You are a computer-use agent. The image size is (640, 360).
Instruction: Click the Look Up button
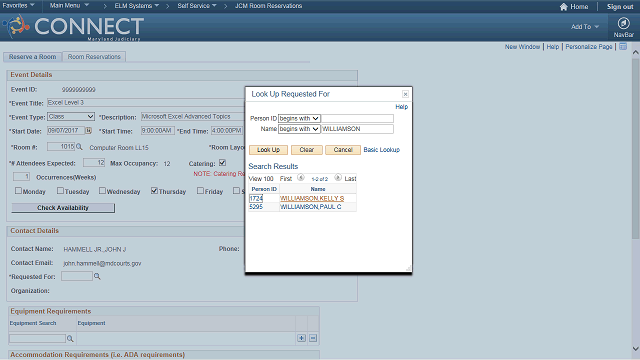click(268, 150)
